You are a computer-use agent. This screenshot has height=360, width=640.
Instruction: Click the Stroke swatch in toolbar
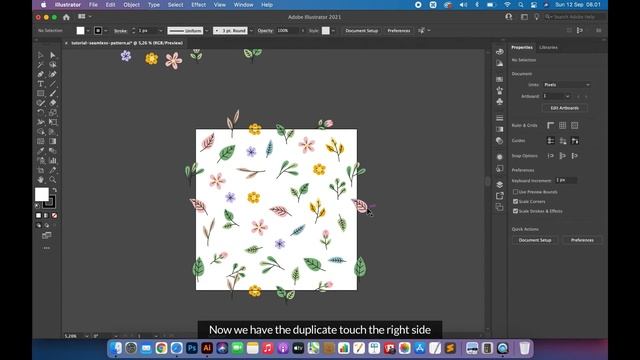coord(50,202)
